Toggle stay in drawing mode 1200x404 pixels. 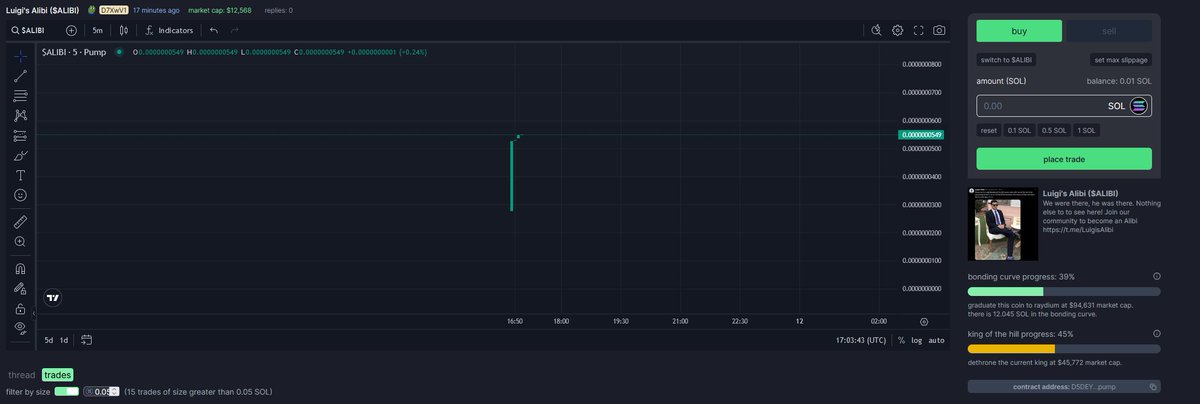(20, 288)
